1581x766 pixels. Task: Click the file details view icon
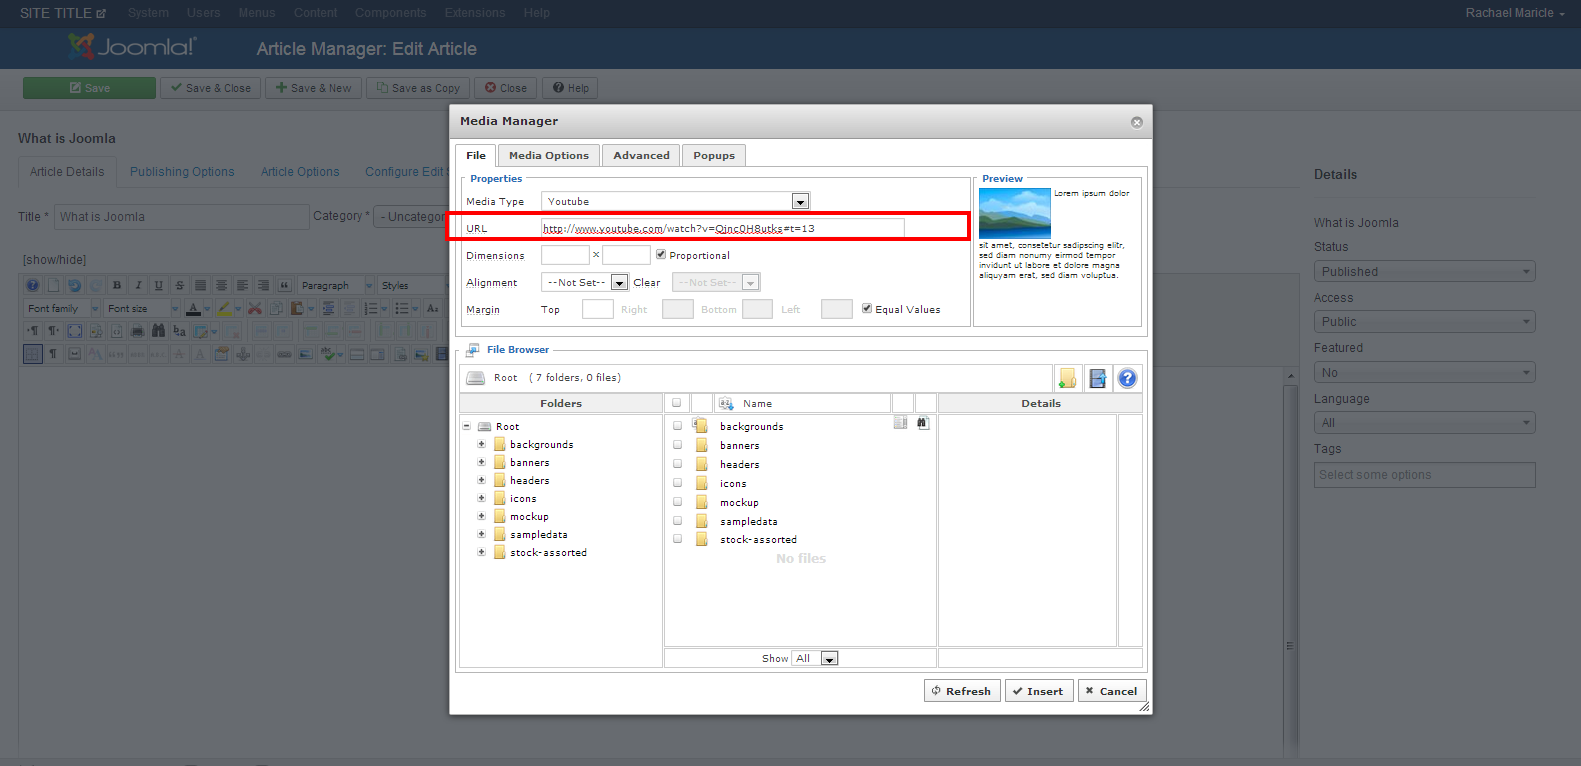[900, 423]
